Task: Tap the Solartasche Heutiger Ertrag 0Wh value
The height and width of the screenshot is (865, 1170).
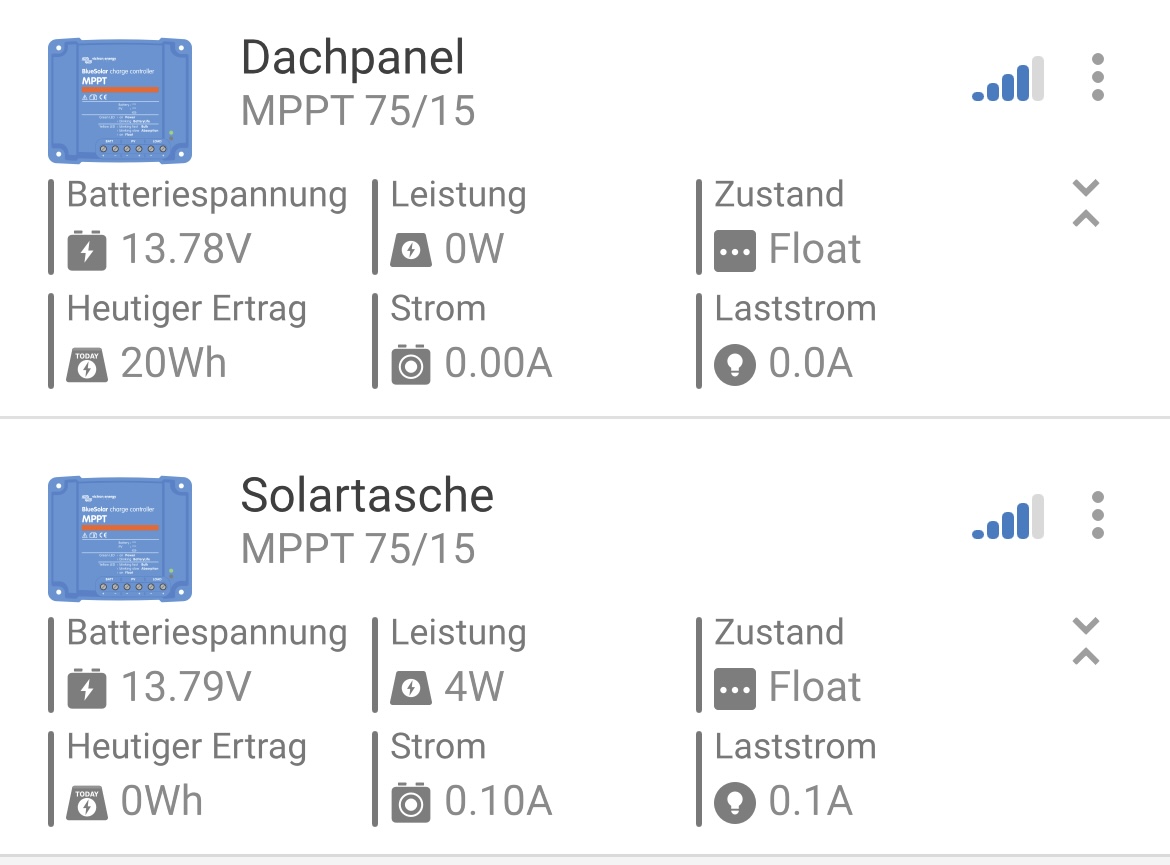Action: [x=161, y=802]
